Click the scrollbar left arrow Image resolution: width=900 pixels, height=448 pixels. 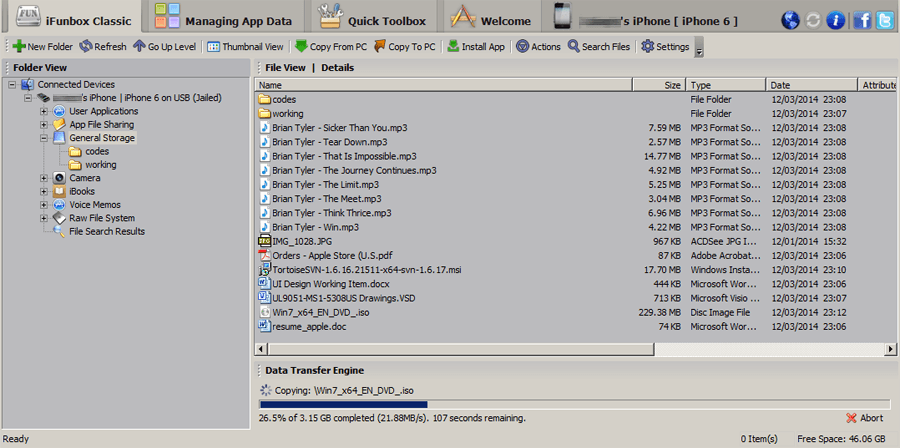pos(261,349)
